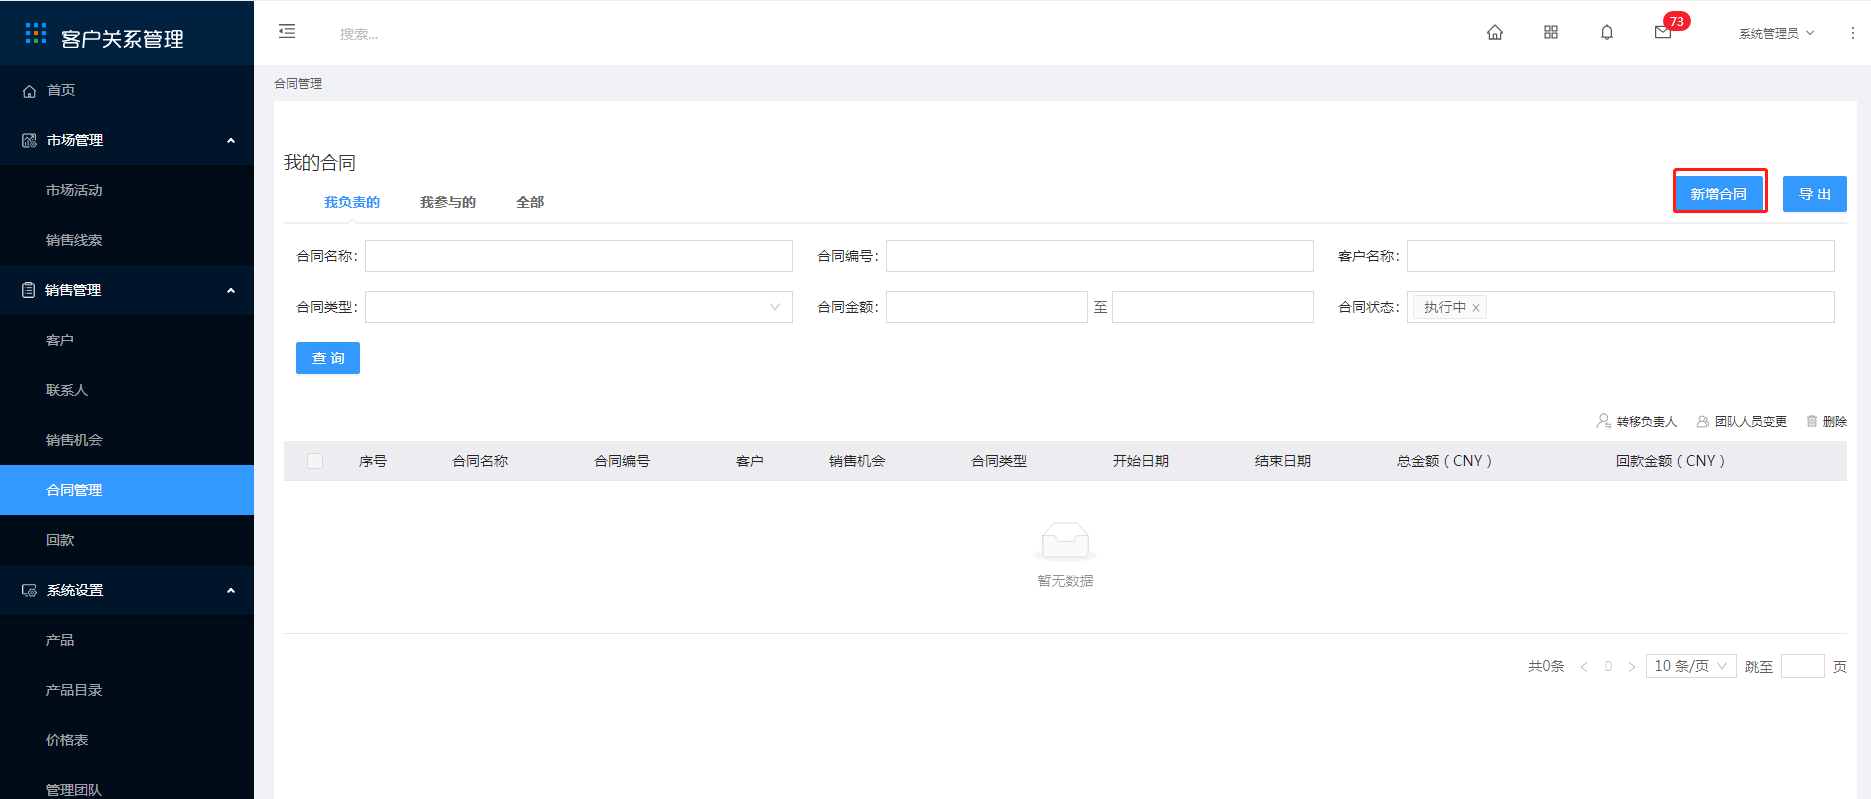
Task: Click the 删除 link text
Action: pyautogui.click(x=1835, y=422)
